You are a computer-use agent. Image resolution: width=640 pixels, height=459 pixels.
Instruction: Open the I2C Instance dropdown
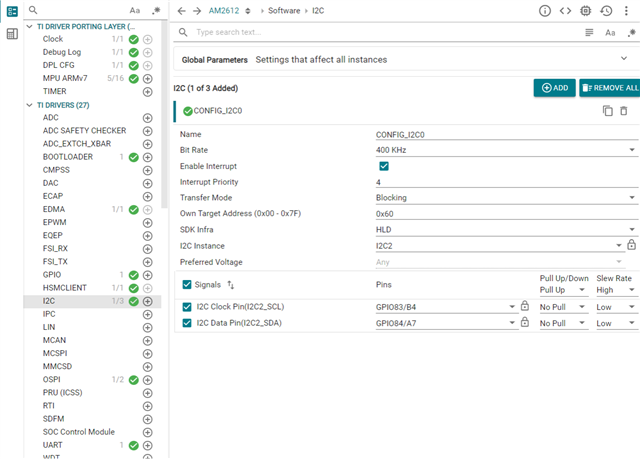pos(499,246)
